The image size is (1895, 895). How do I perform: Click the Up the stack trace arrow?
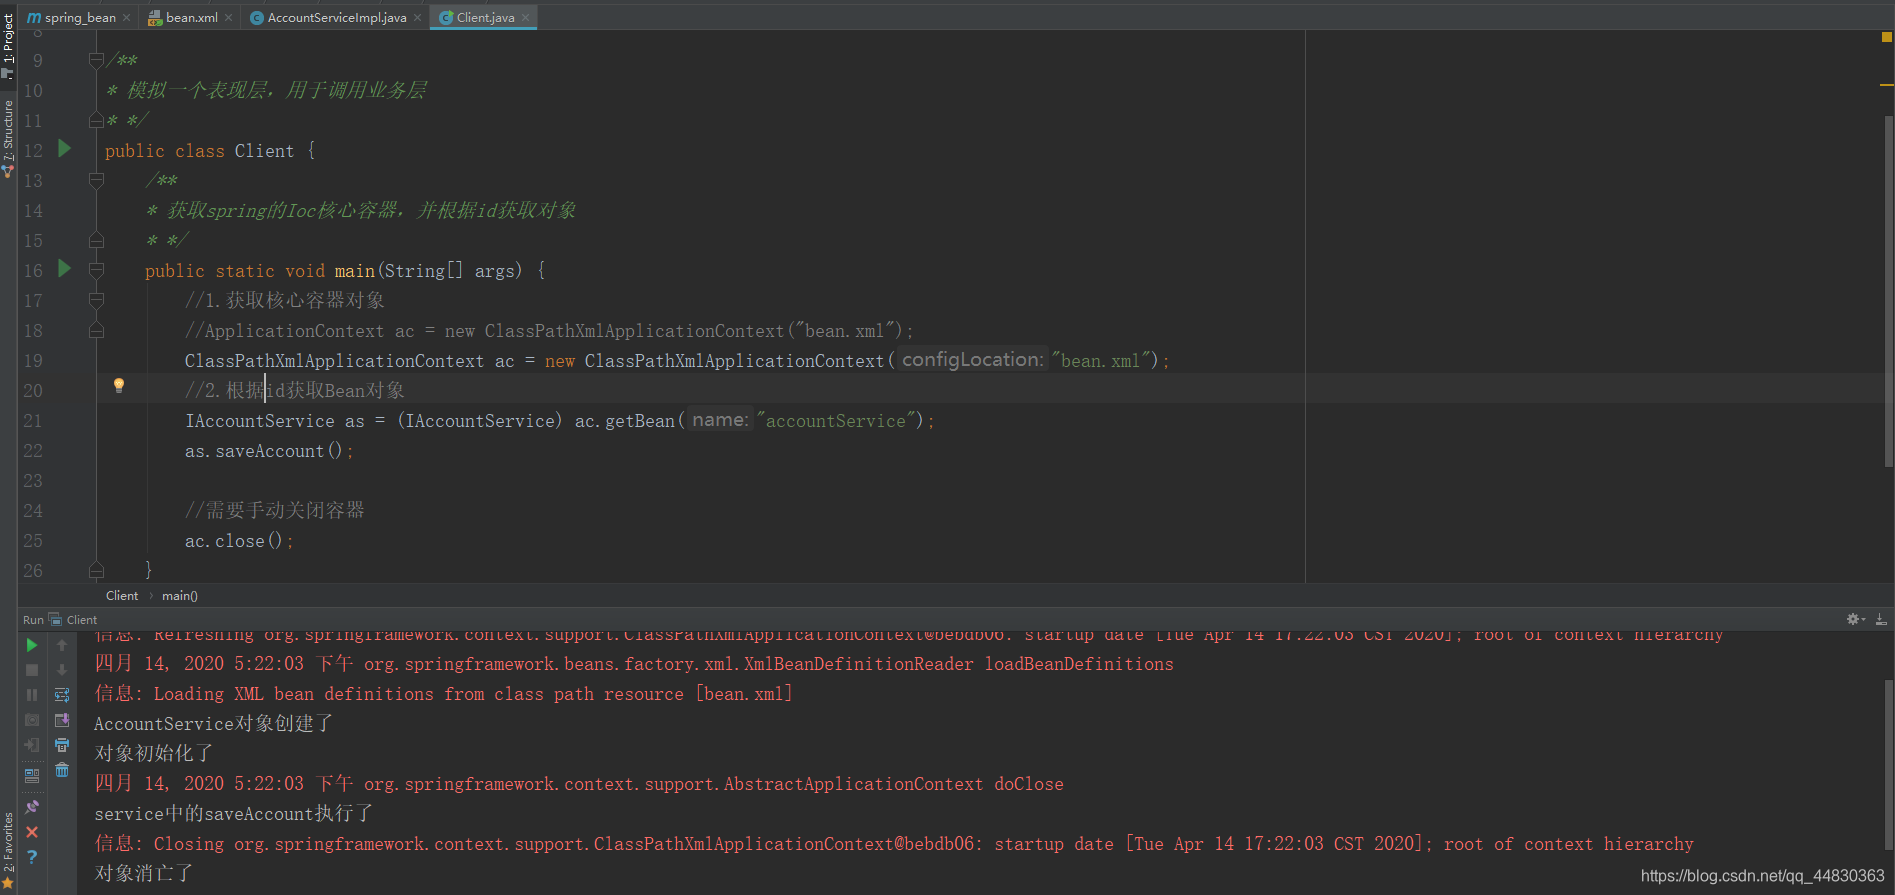(62, 645)
